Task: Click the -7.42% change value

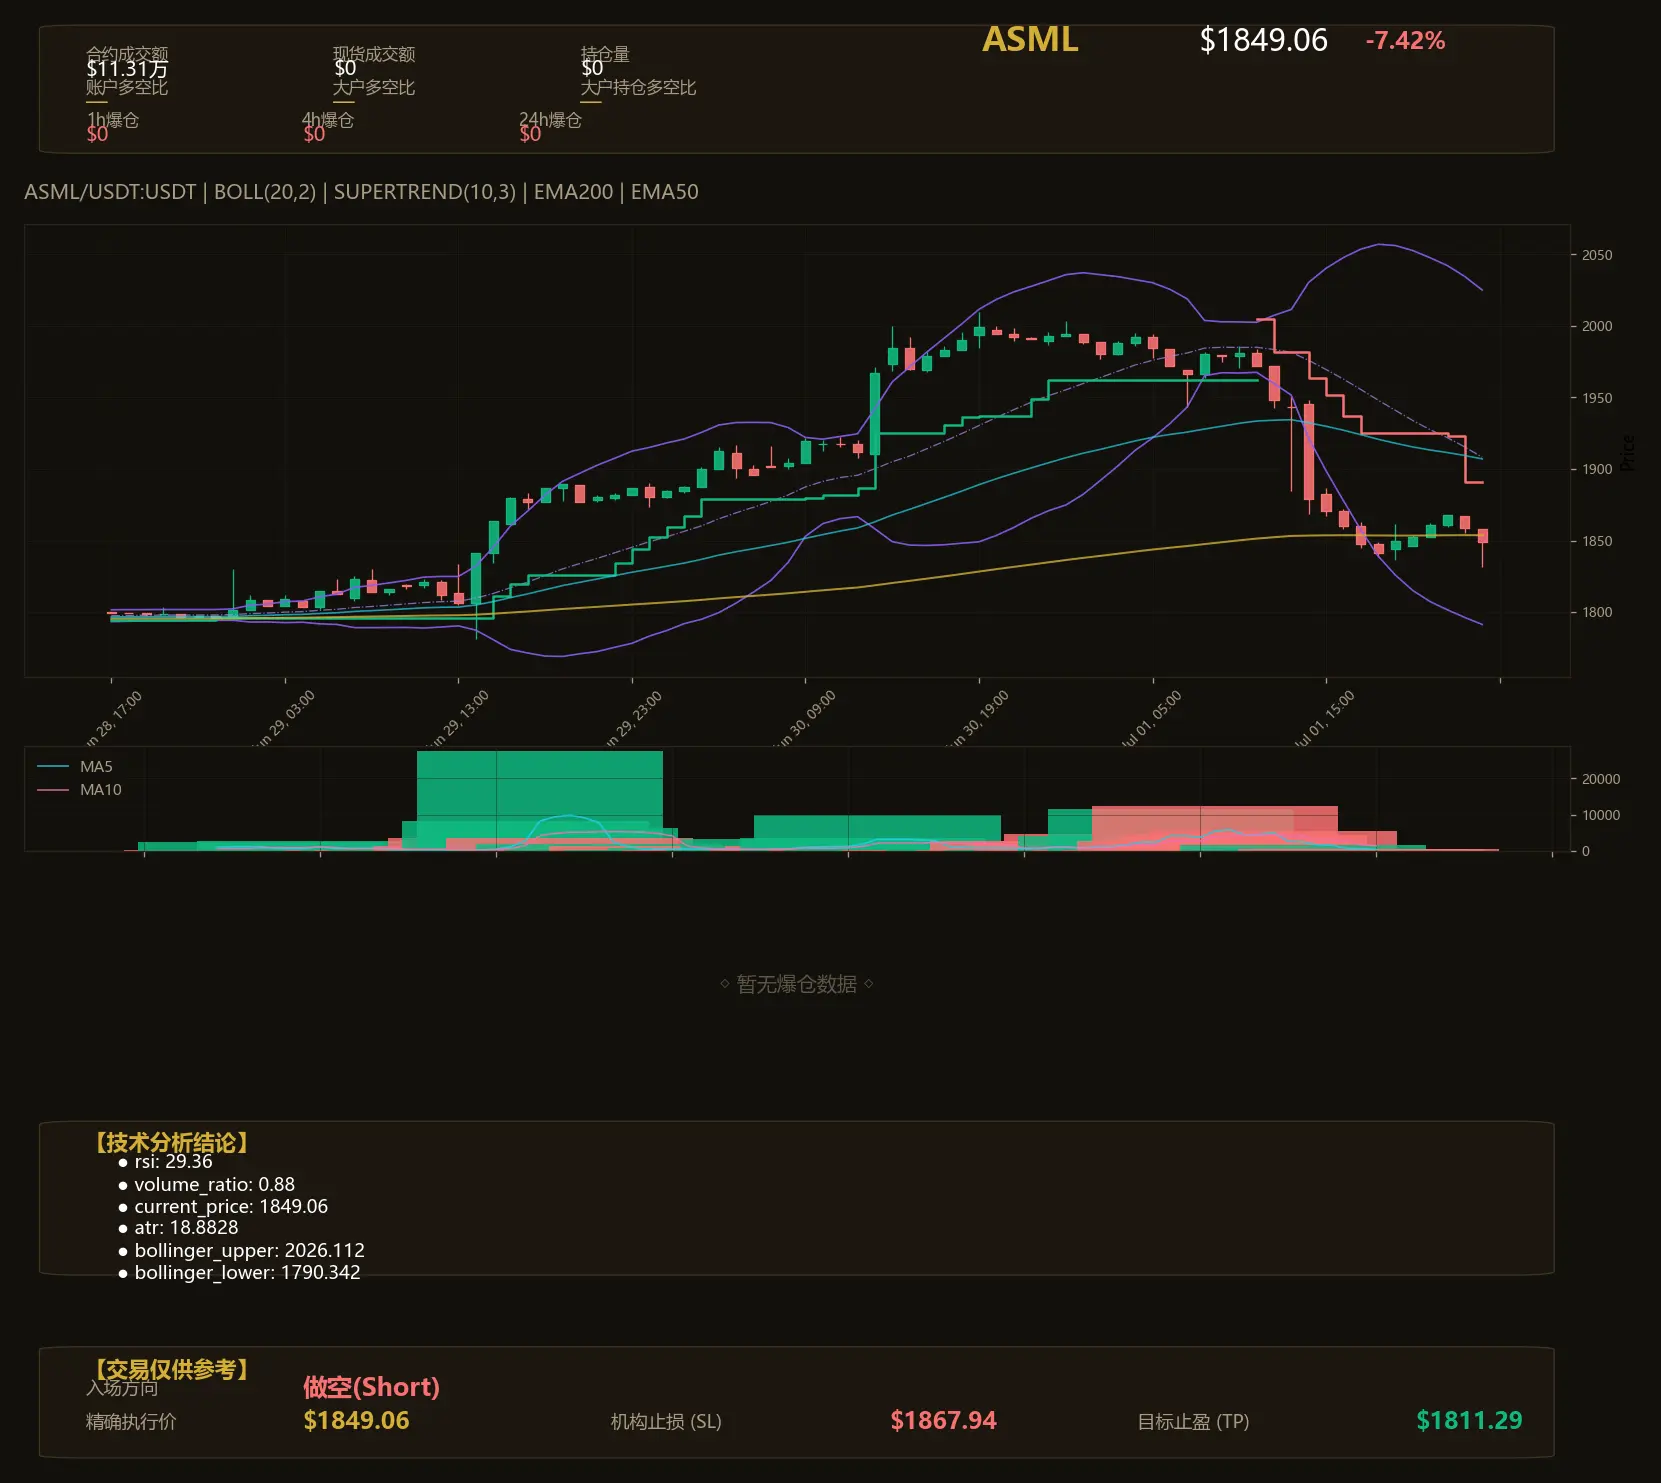Action: click(1405, 41)
